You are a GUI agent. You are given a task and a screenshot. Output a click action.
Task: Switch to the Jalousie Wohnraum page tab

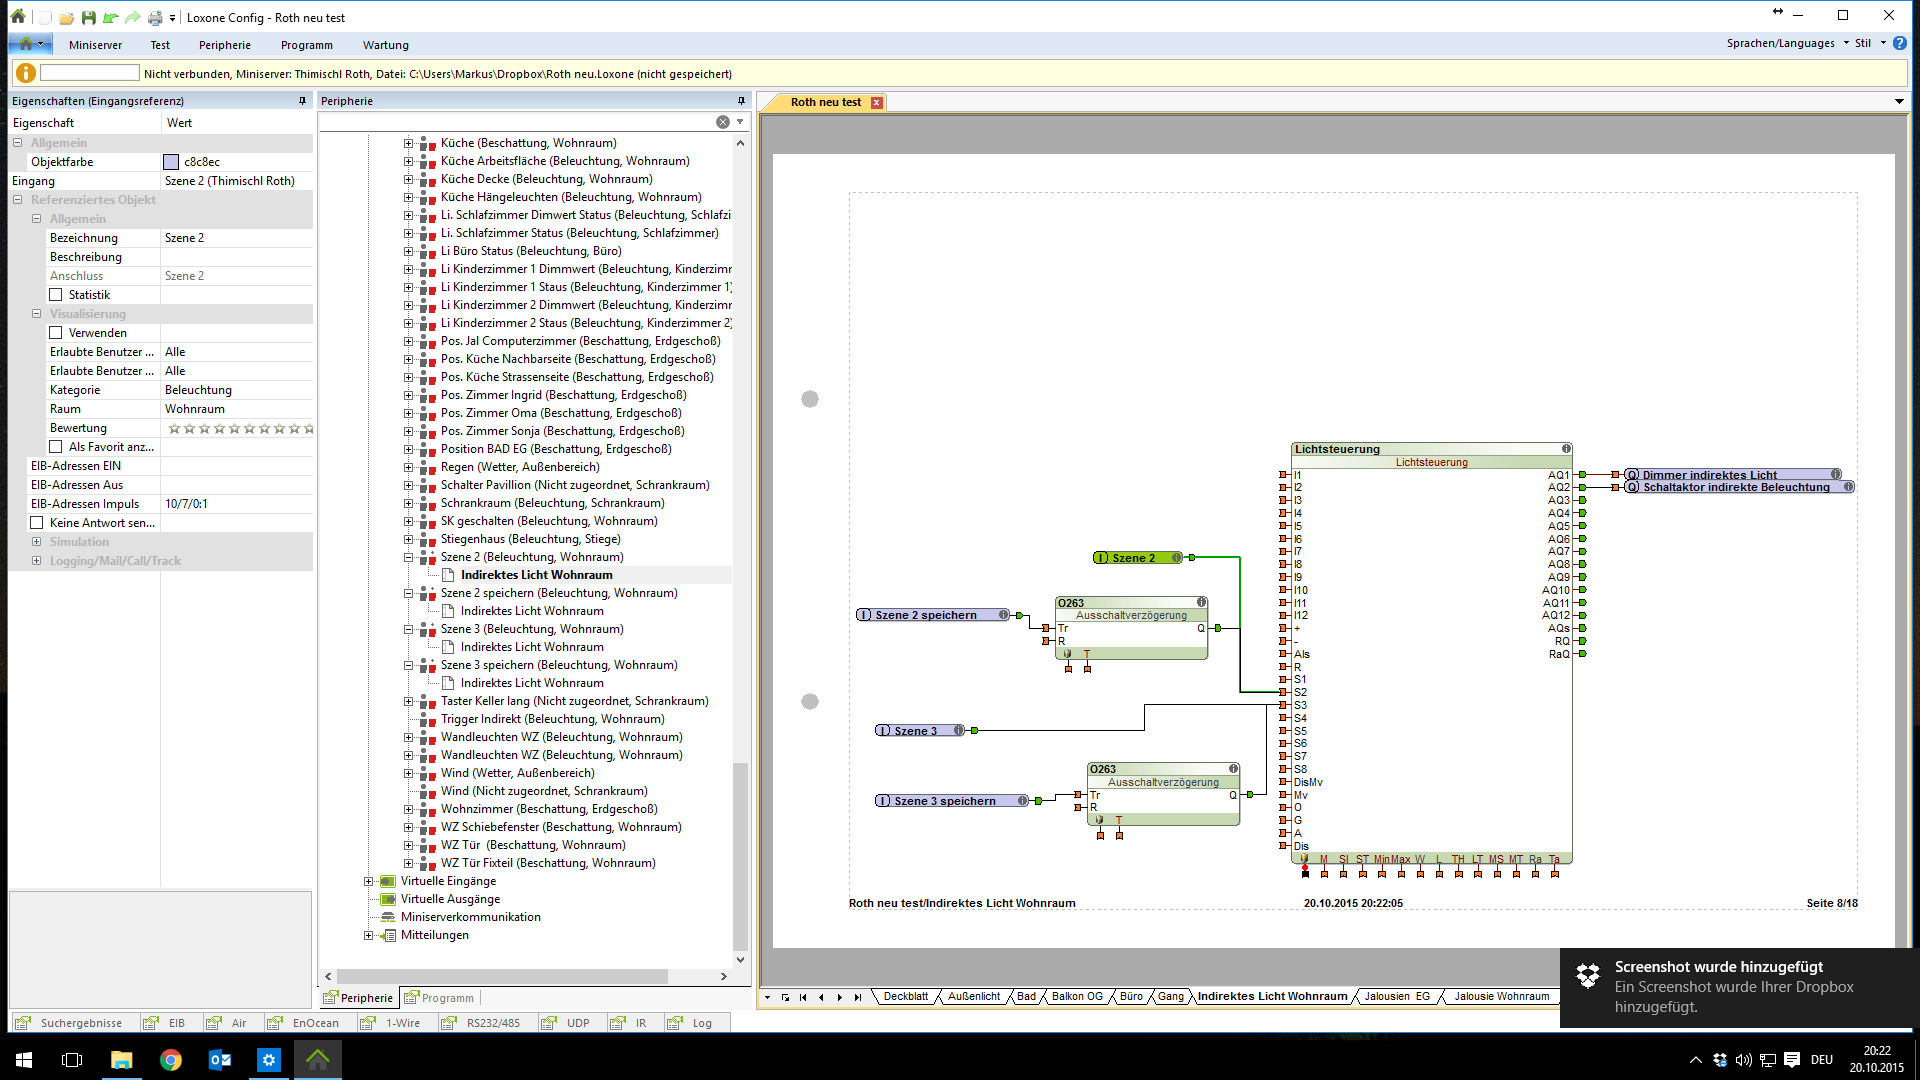point(1500,996)
